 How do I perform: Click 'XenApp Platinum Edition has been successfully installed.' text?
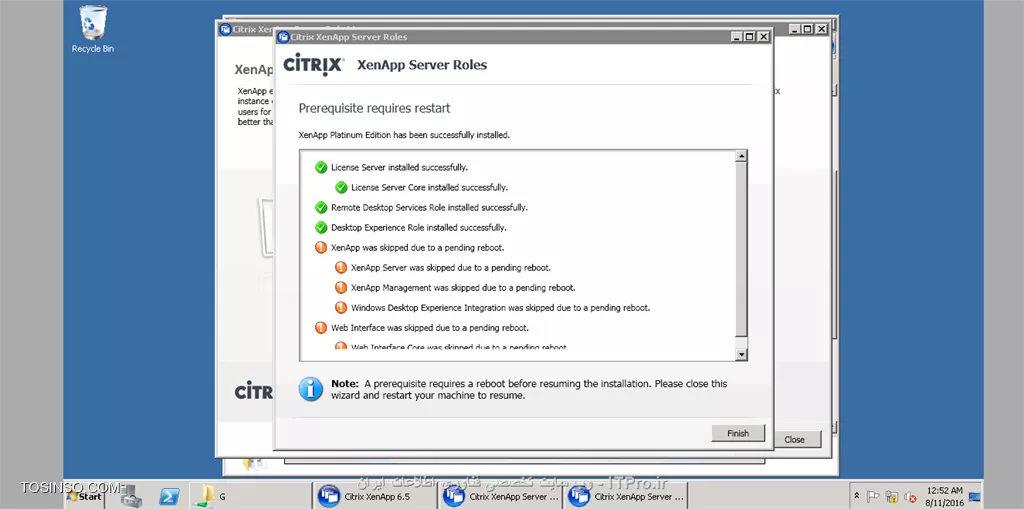(404, 135)
